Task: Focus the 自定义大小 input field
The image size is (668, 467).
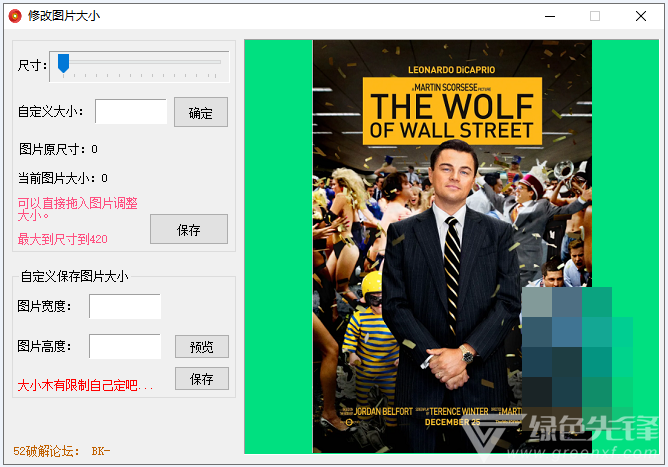Action: point(130,112)
